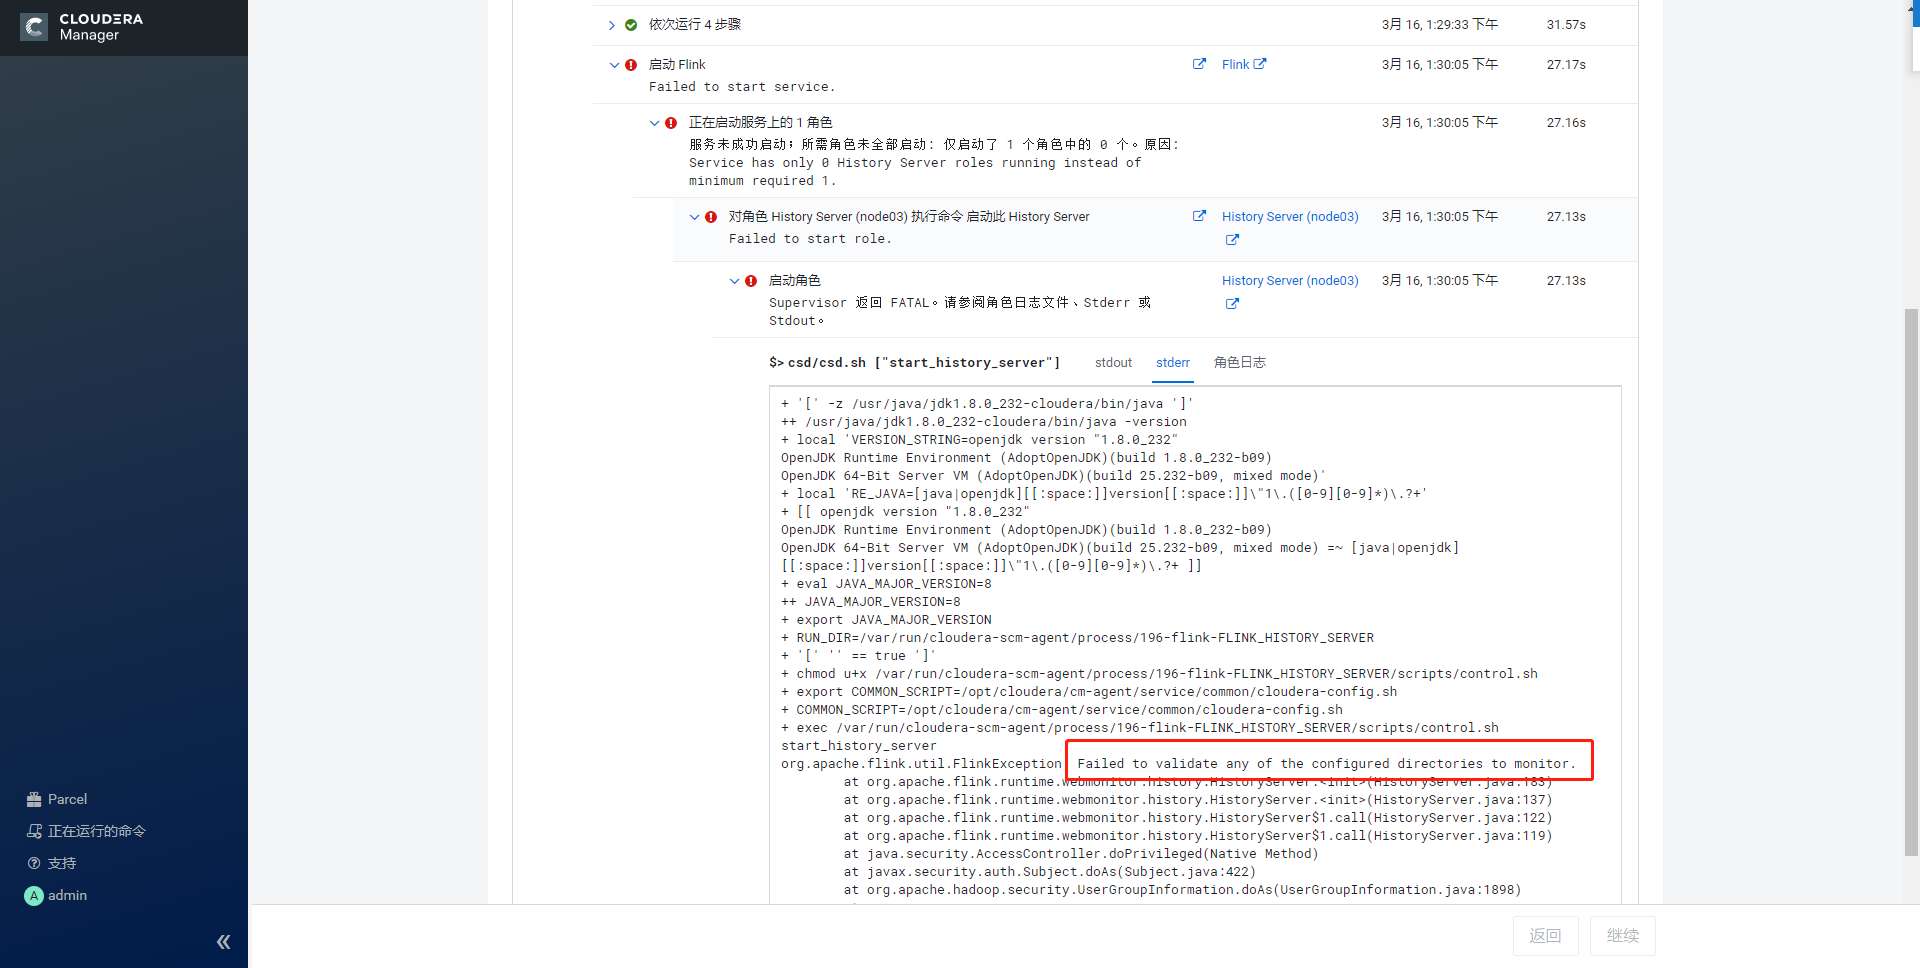Switch to the stderr tab
Image resolution: width=1920 pixels, height=968 pixels.
(x=1173, y=363)
